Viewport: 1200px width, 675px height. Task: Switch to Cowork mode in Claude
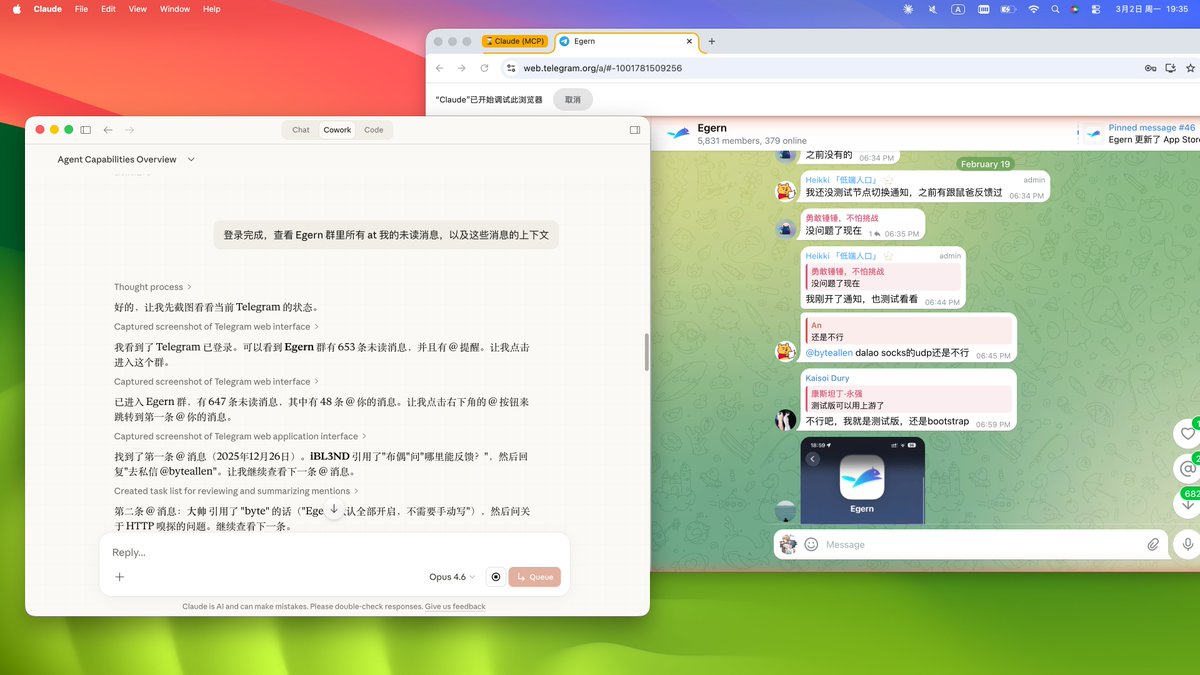(337, 130)
